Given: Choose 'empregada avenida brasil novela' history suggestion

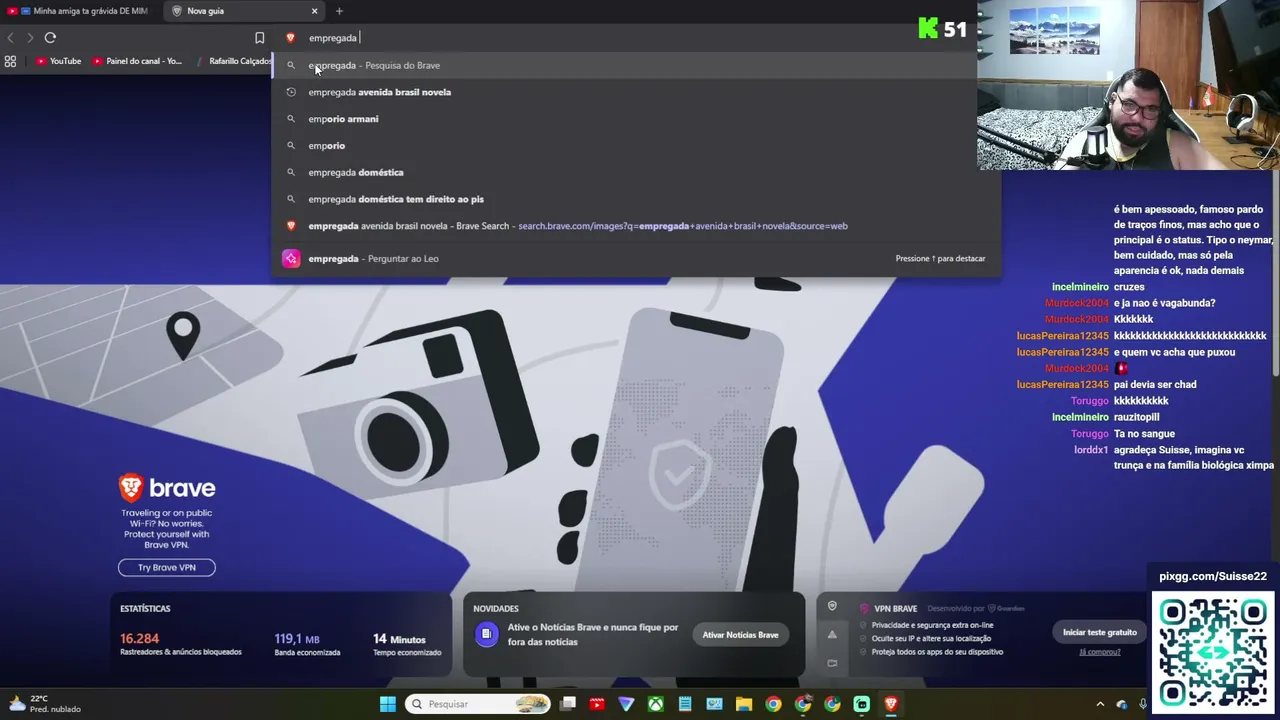Looking at the screenshot, I should [636, 92].
